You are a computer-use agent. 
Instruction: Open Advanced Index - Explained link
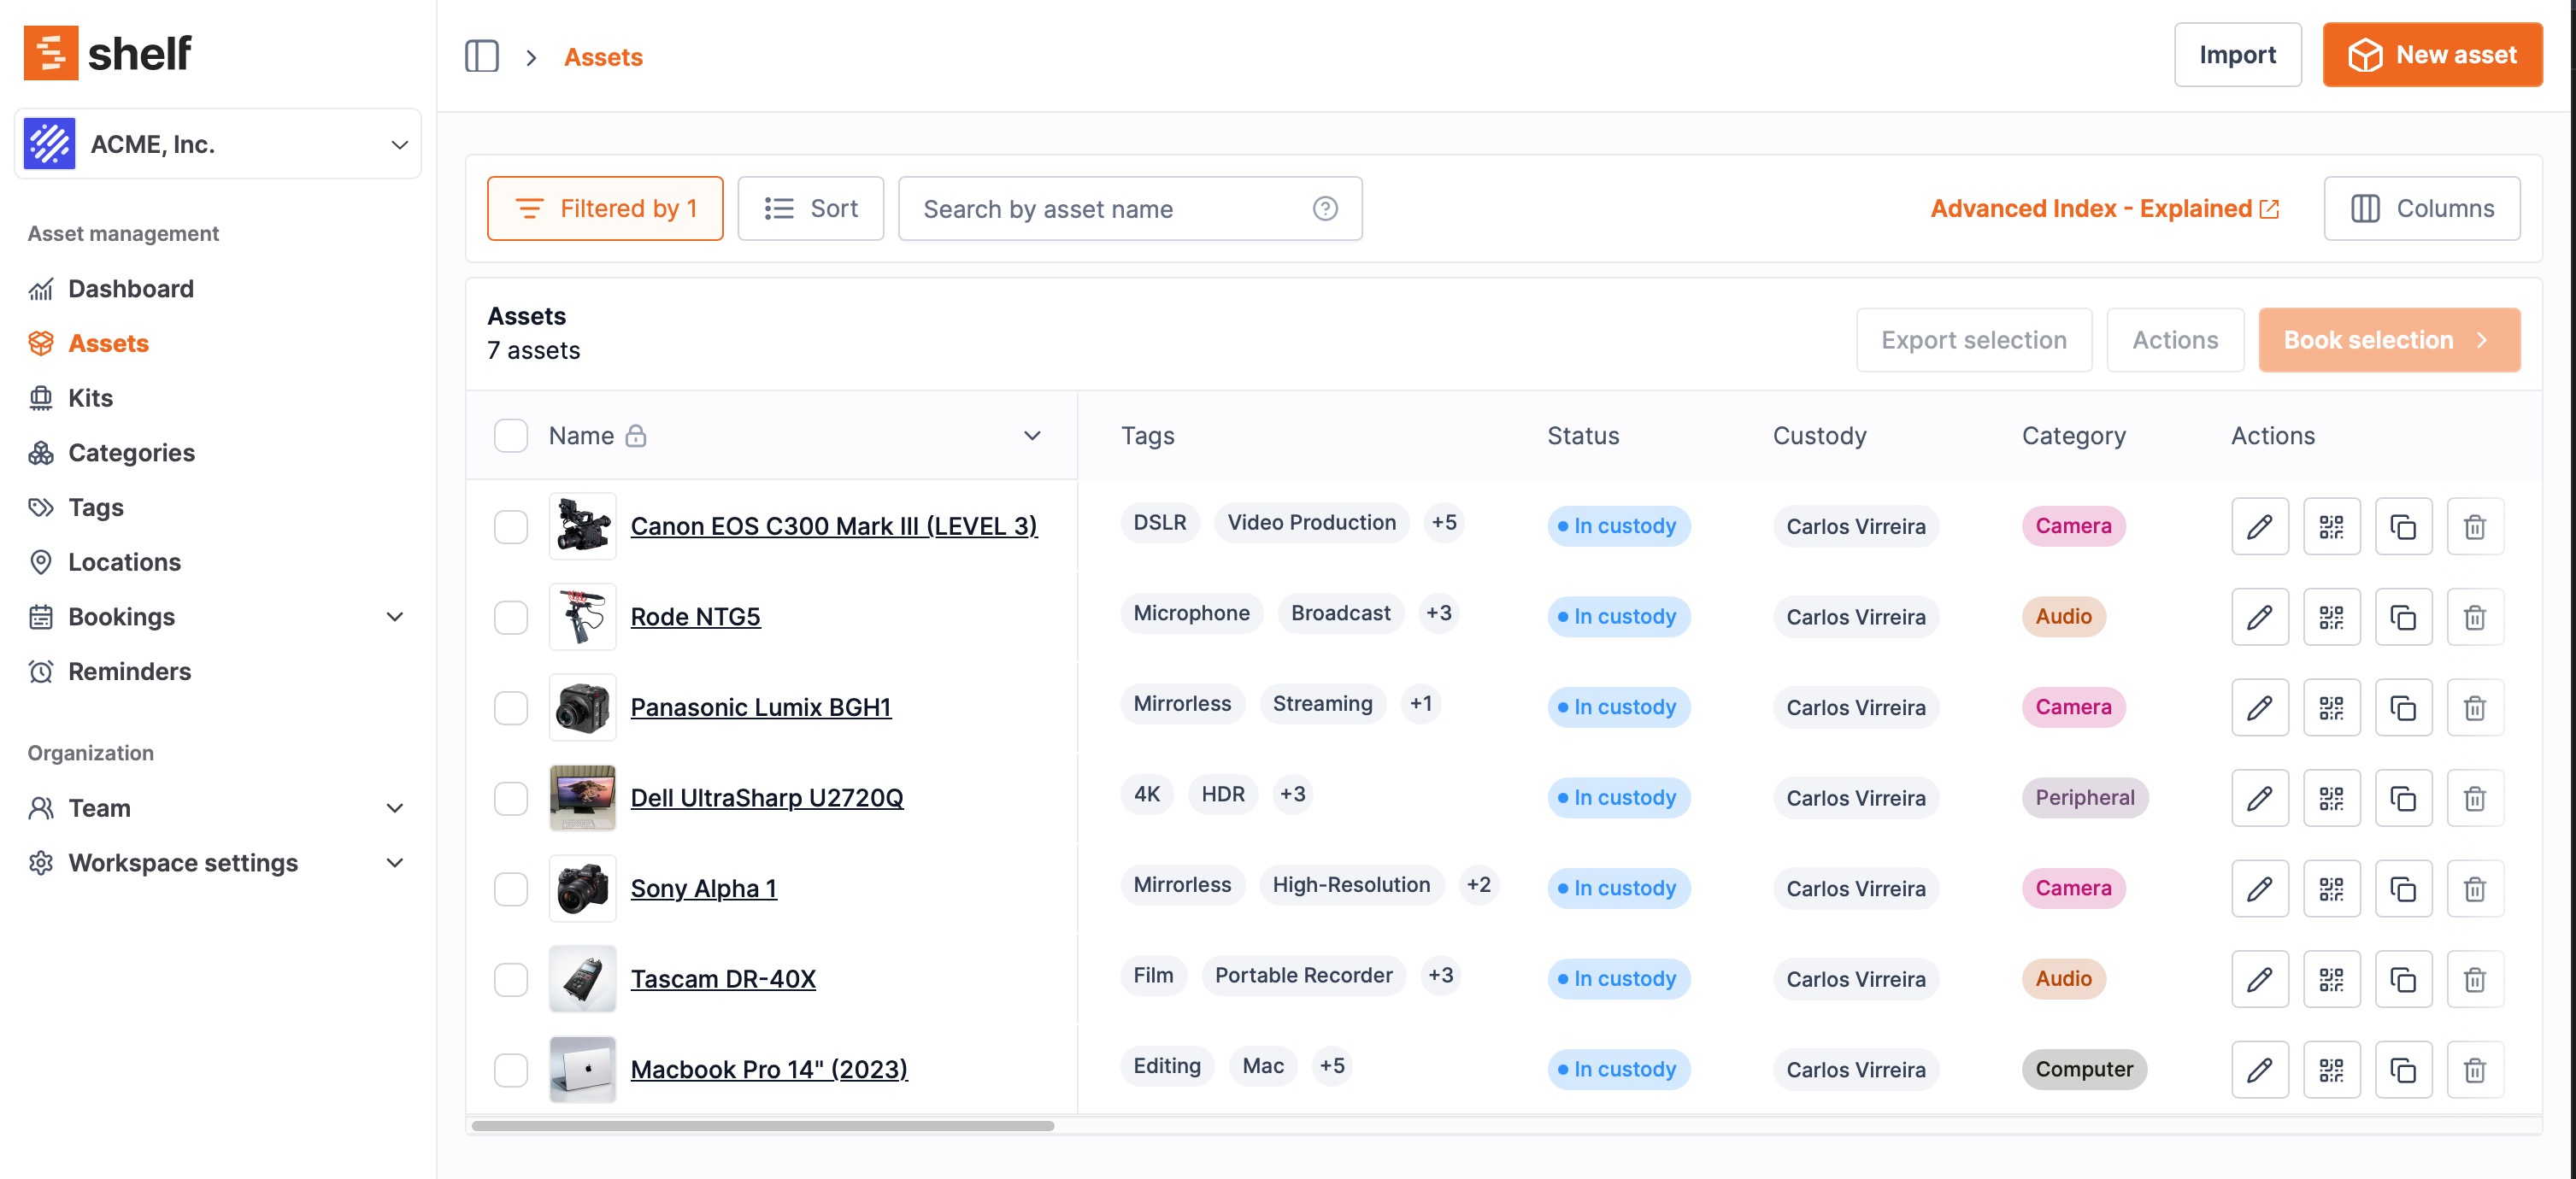[x=2105, y=208]
